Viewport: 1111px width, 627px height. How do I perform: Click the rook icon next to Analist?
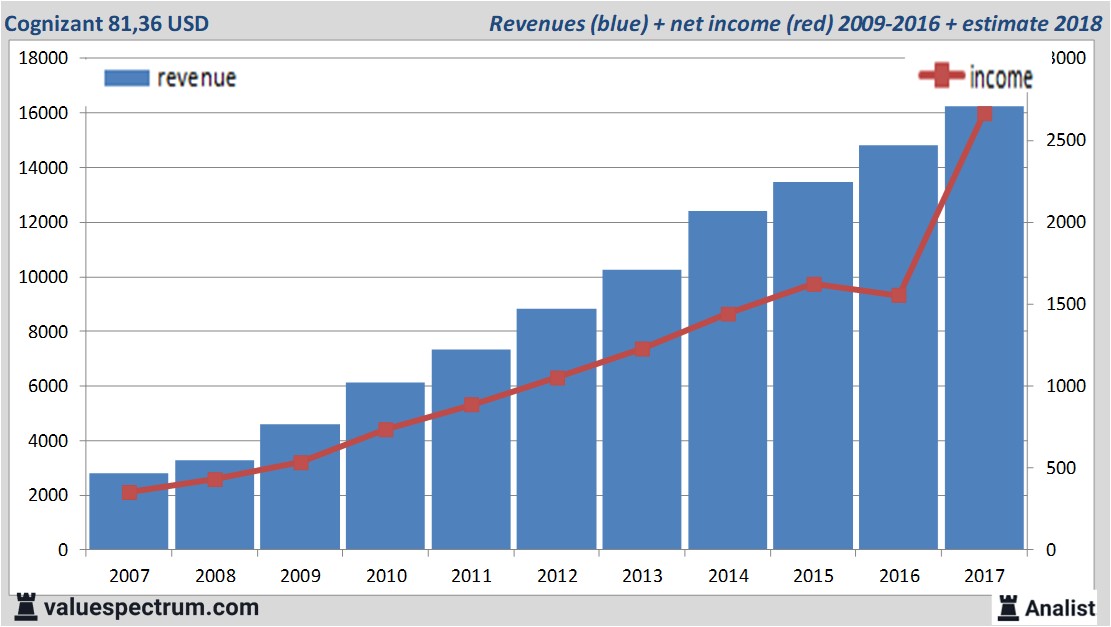pyautogui.click(x=1010, y=606)
